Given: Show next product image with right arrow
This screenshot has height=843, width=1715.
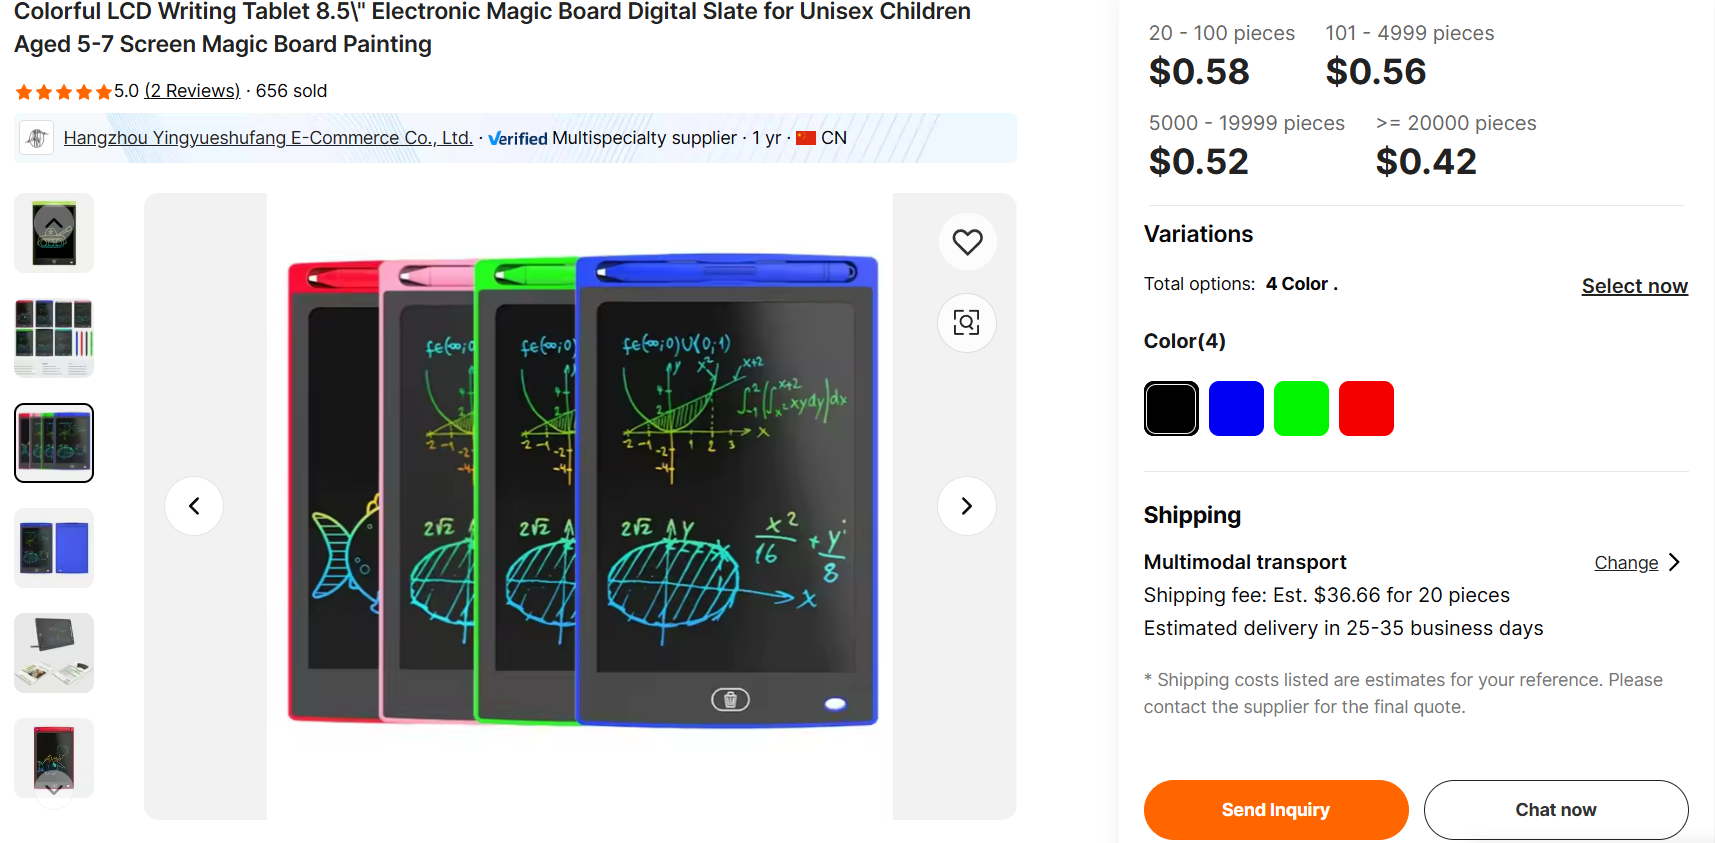Looking at the screenshot, I should pyautogui.click(x=966, y=506).
